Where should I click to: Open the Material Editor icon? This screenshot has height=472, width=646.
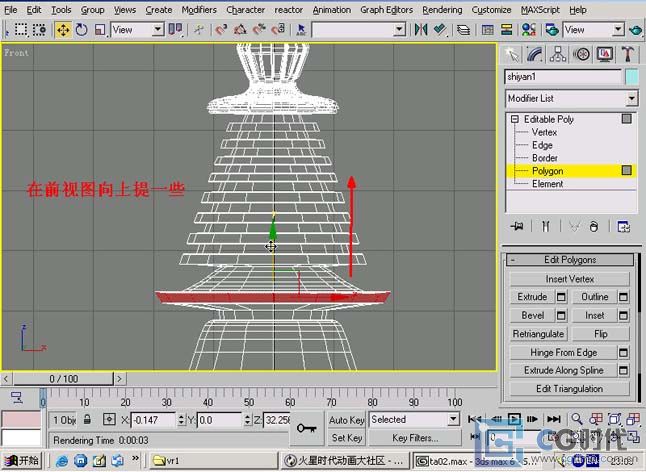pyautogui.click(x=529, y=30)
